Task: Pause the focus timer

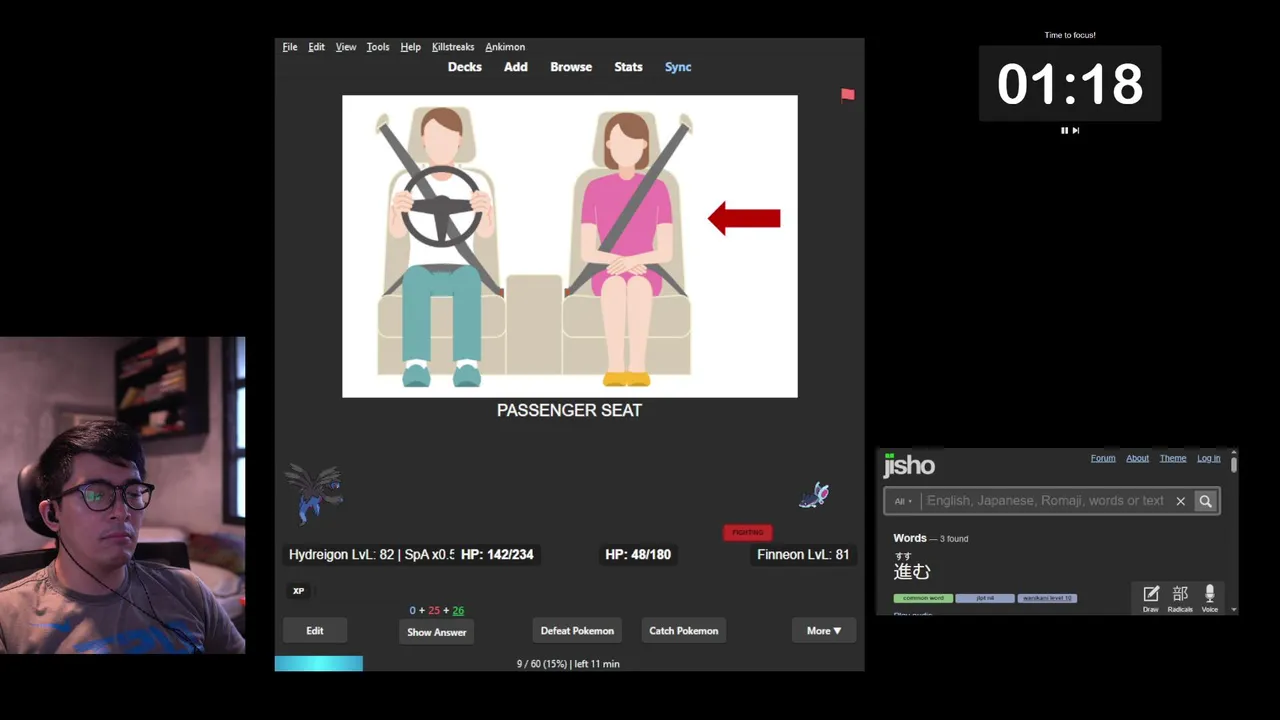Action: point(1064,130)
